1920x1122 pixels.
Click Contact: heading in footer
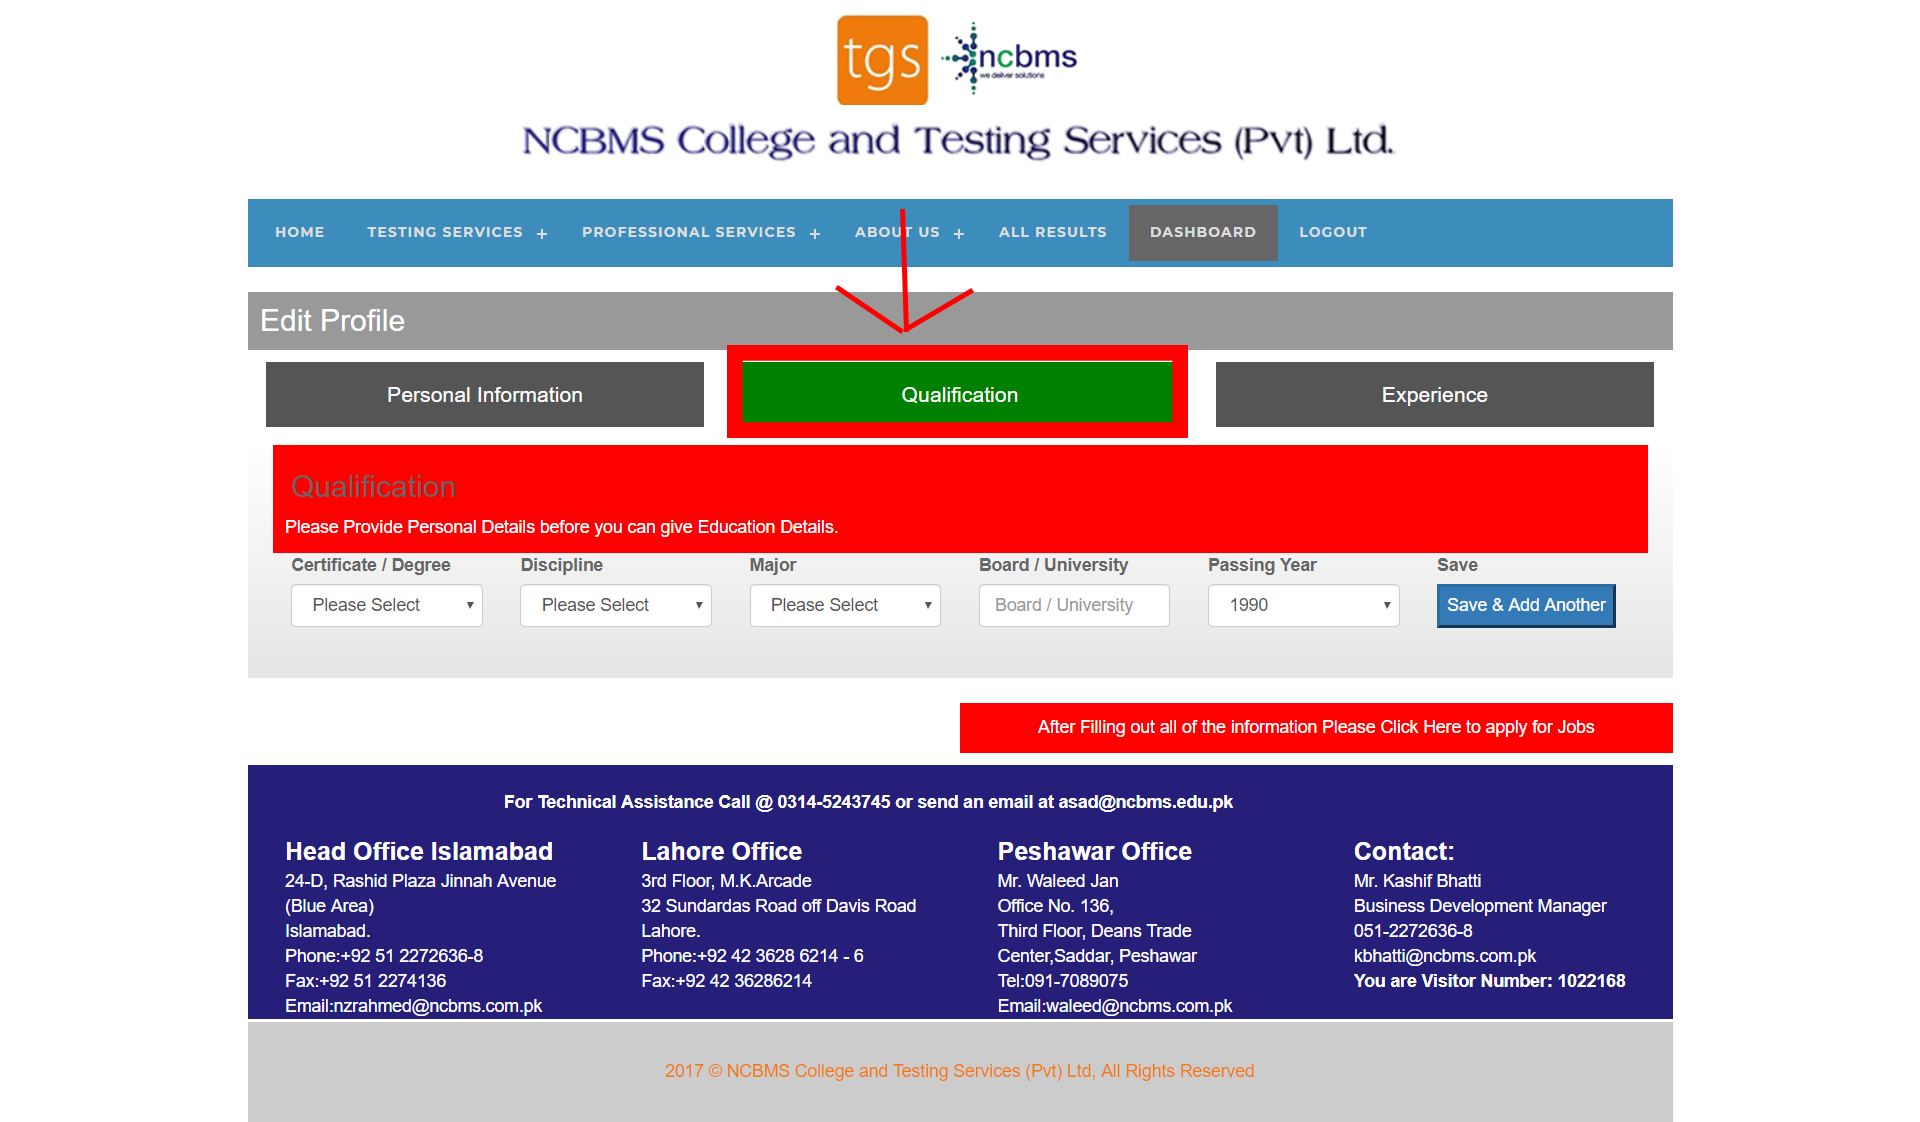coord(1404,851)
